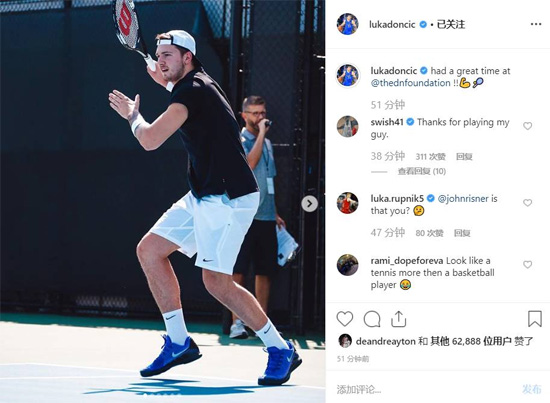Open lukadoncic profile avatar in header
The width and height of the screenshot is (550, 403).
pyautogui.click(x=347, y=24)
